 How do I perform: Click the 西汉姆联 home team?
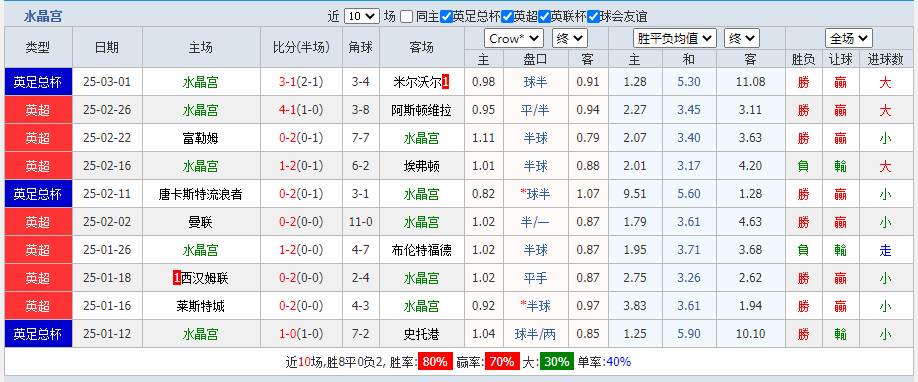pyautogui.click(x=204, y=278)
